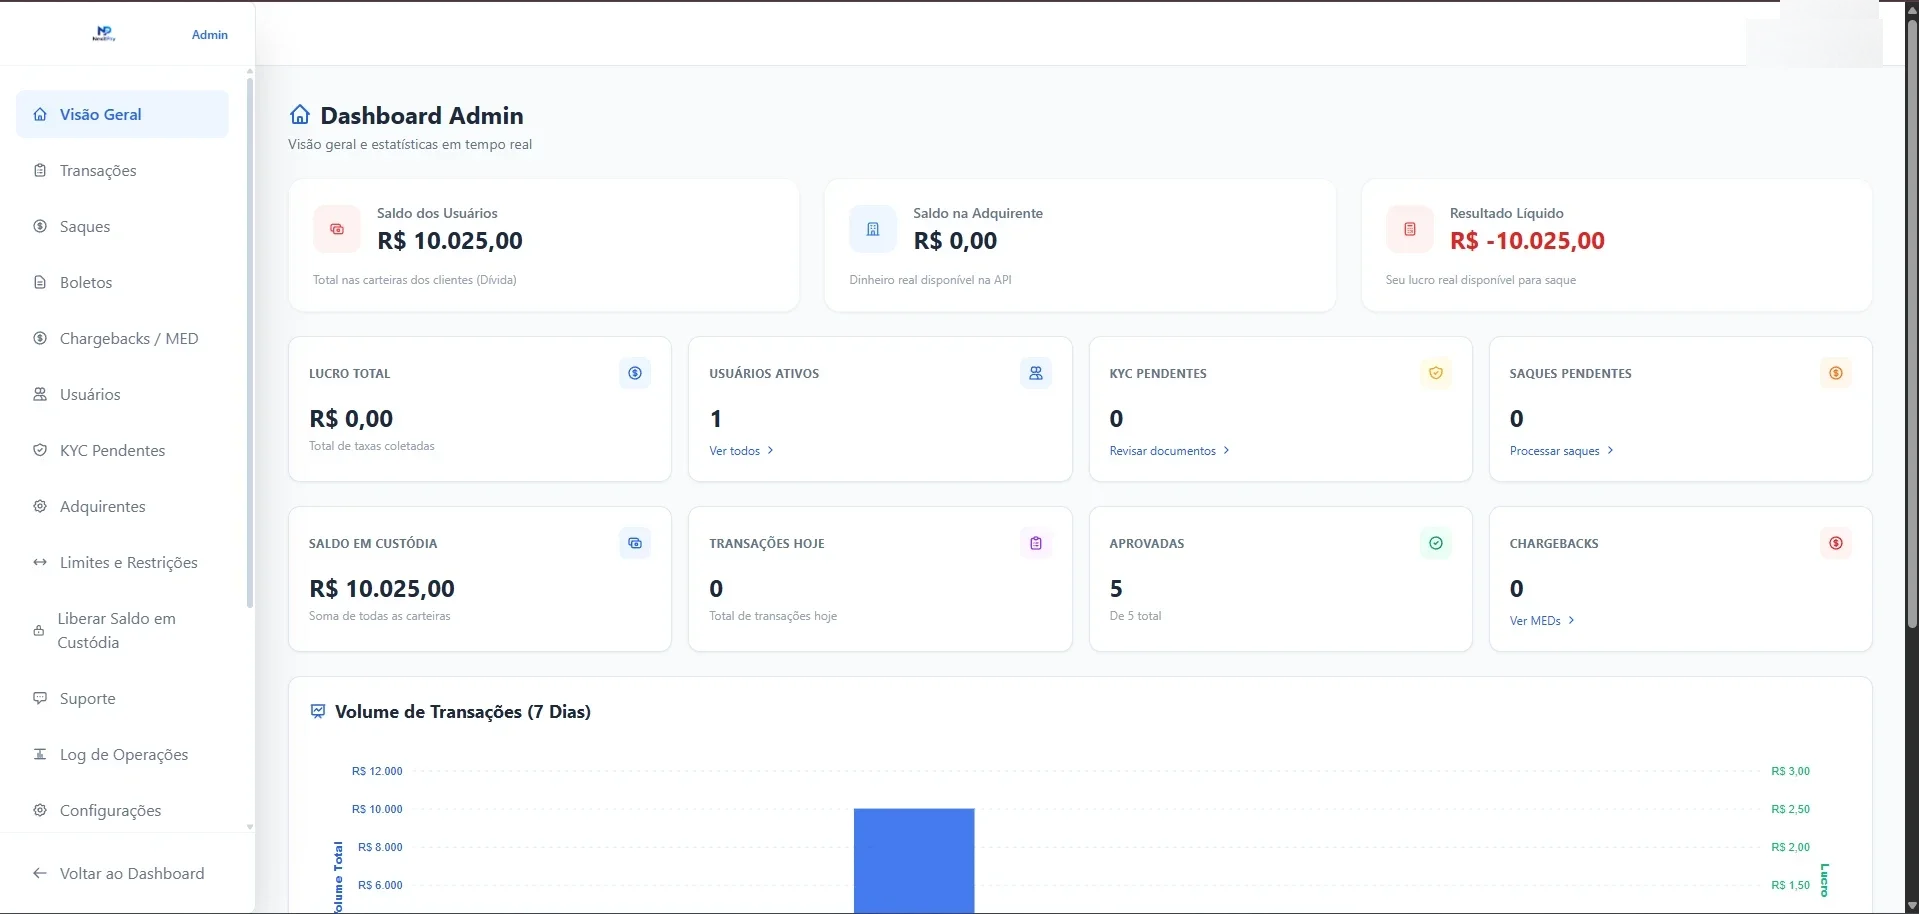
Task: Click the red dollar icon on Chargebacks card
Action: 1836,543
